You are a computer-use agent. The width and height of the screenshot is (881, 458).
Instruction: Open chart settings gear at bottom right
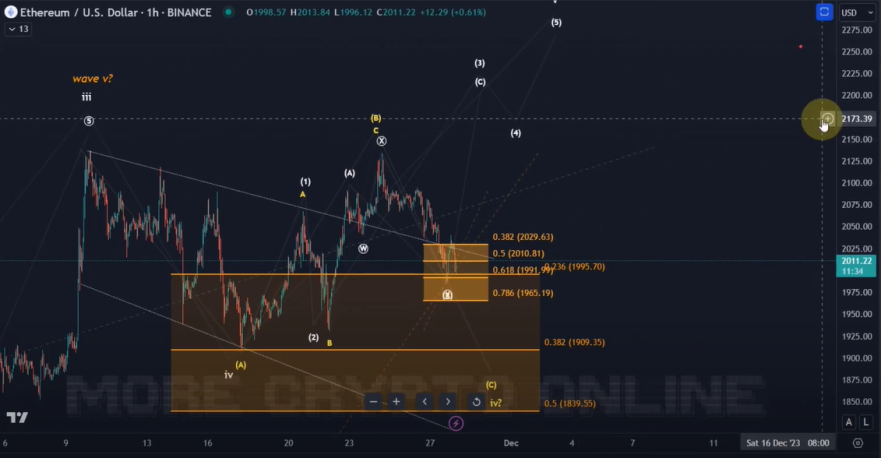[857, 443]
